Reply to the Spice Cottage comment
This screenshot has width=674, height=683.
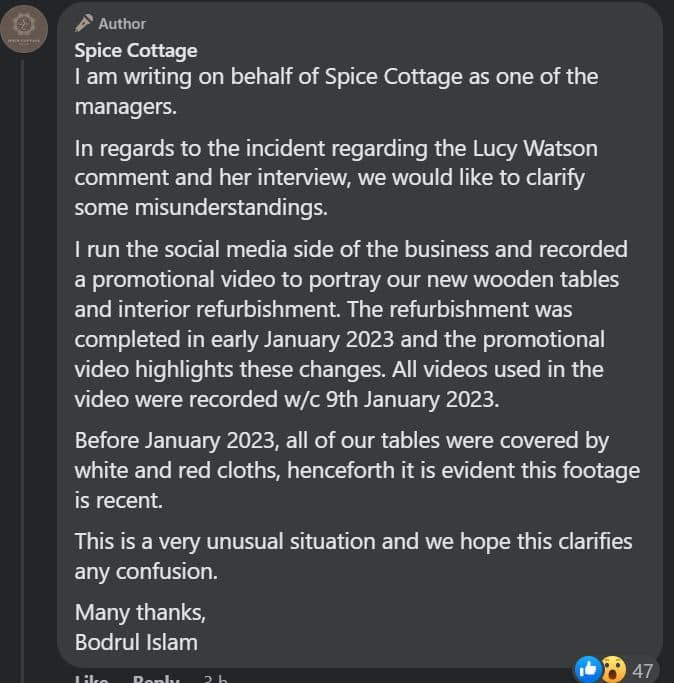156,679
